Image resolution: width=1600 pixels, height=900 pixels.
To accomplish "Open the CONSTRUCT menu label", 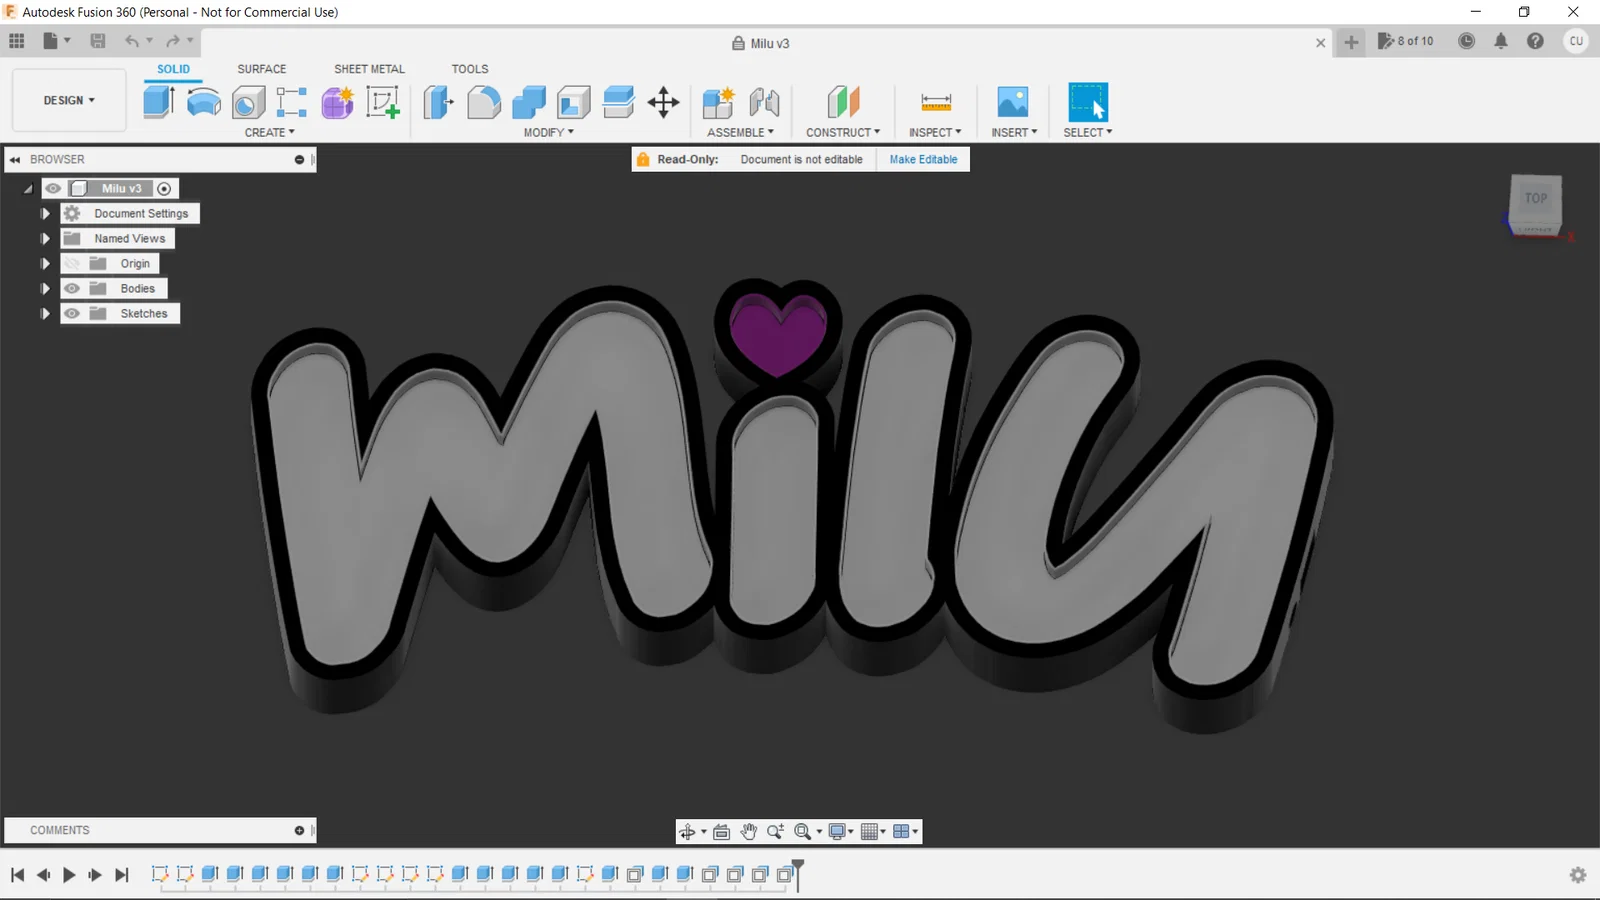I will coord(843,132).
